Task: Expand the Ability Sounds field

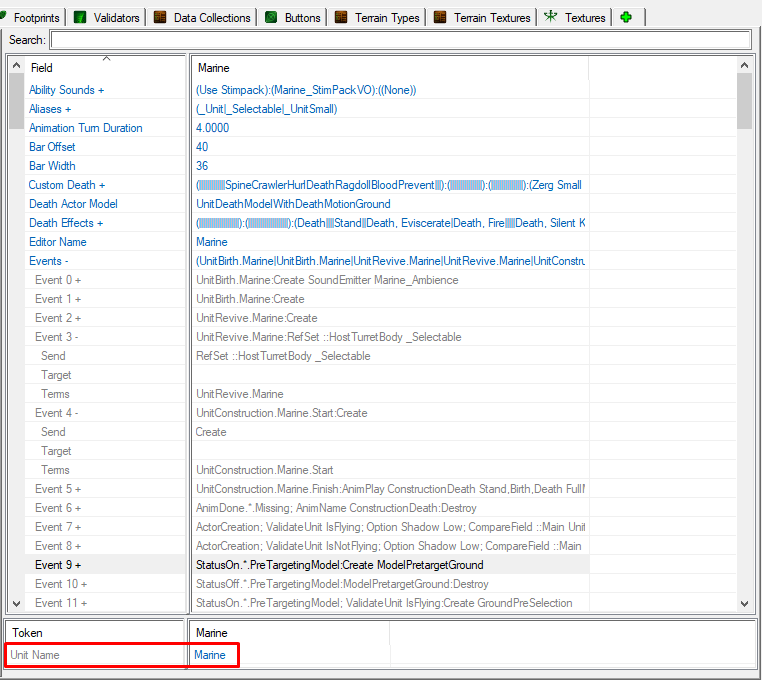Action: 101,90
